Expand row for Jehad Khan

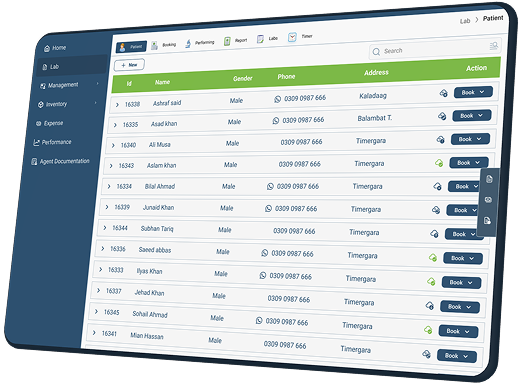click(x=98, y=290)
